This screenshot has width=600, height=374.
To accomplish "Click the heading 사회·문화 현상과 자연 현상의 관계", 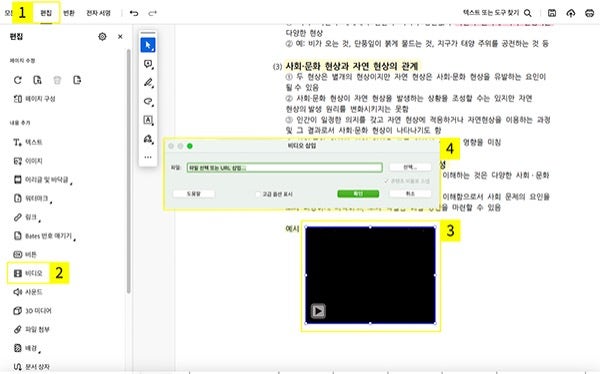I will click(352, 66).
